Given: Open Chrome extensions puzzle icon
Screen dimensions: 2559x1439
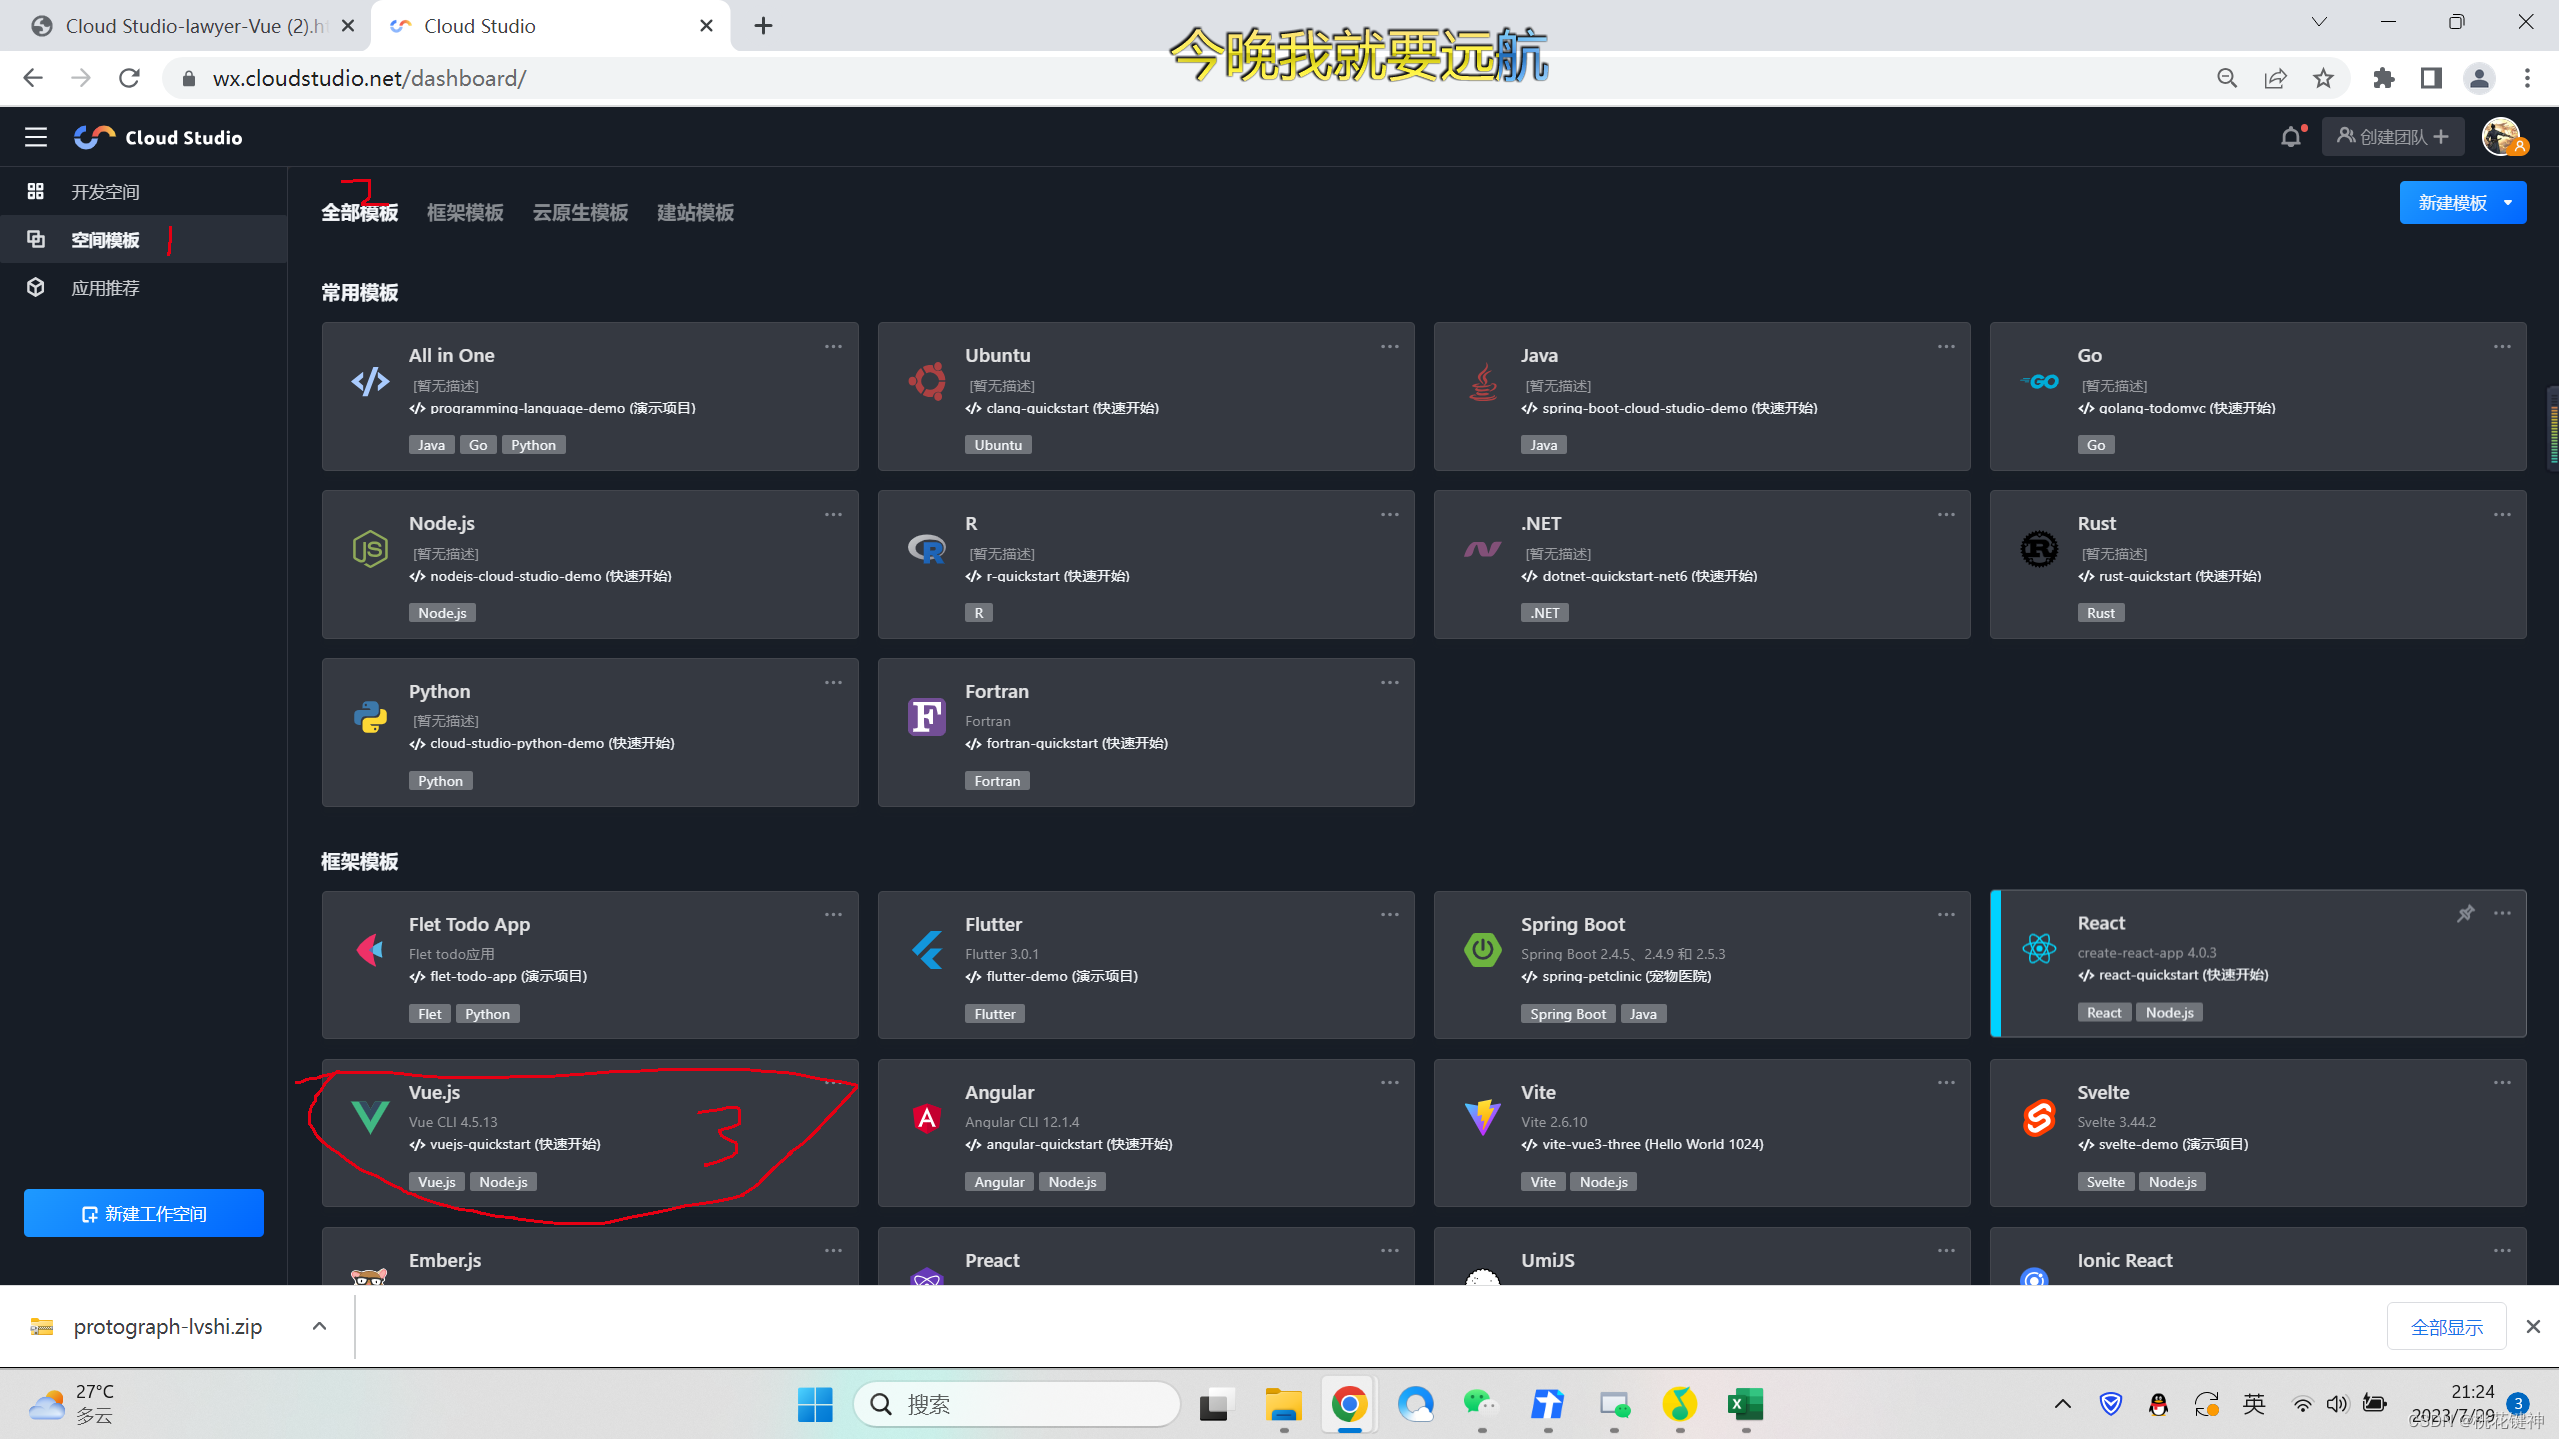Looking at the screenshot, I should [x=2383, y=78].
